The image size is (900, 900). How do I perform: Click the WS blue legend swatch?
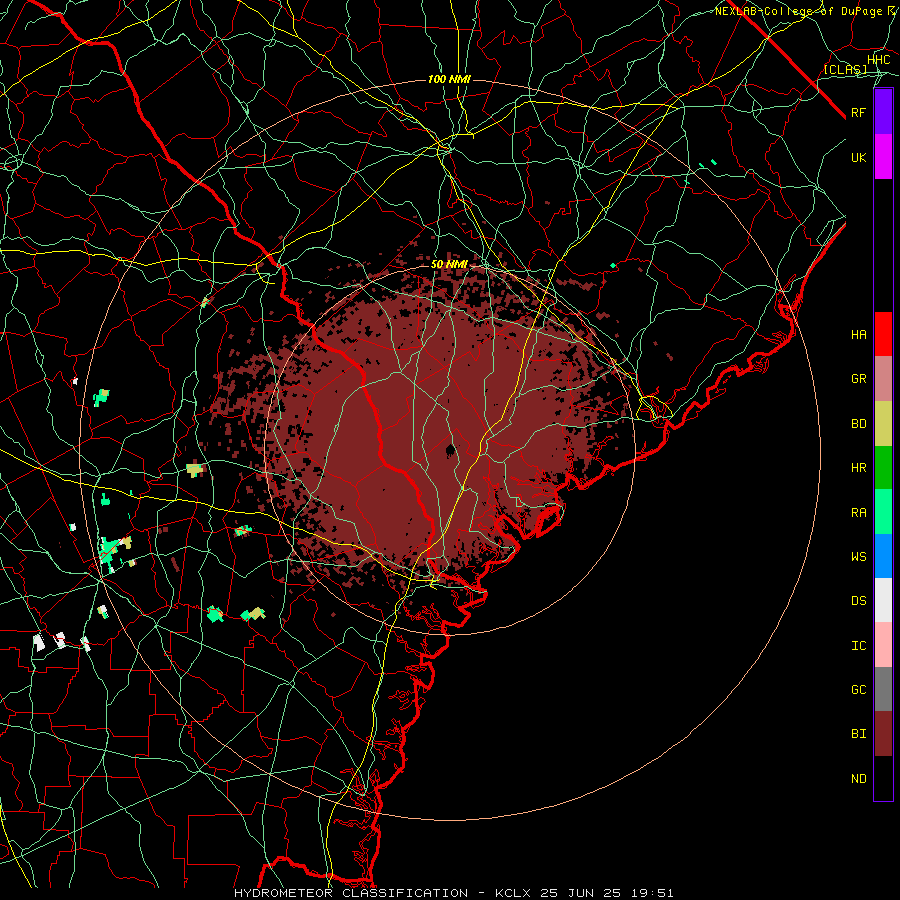coord(883,556)
